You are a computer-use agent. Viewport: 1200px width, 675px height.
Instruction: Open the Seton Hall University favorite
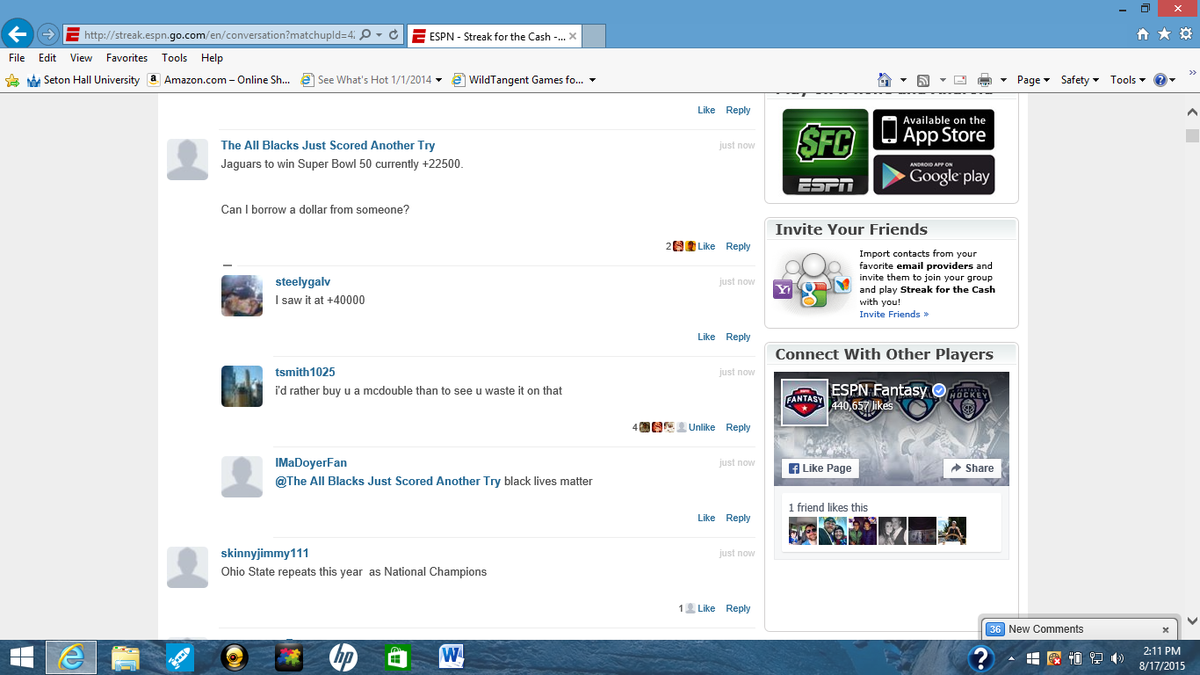[x=84, y=80]
